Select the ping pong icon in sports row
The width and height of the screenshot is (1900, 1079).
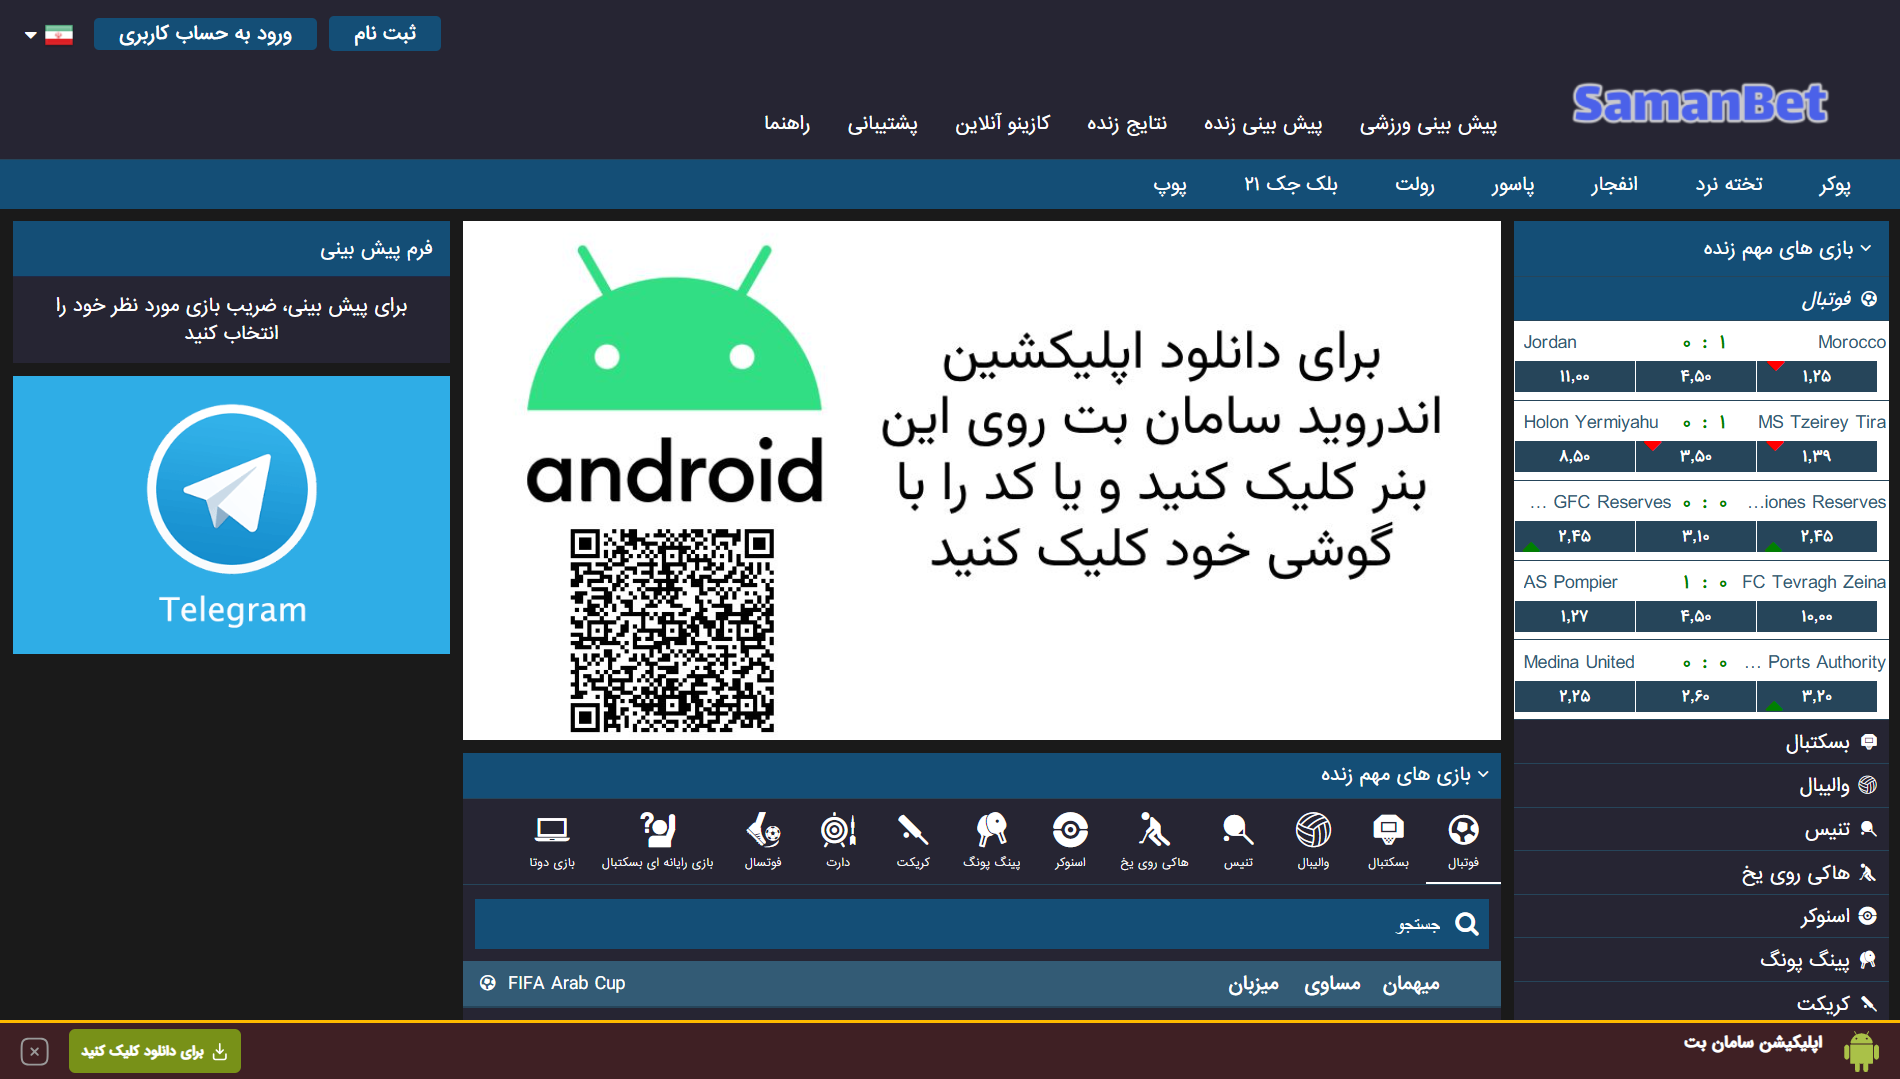click(x=991, y=830)
